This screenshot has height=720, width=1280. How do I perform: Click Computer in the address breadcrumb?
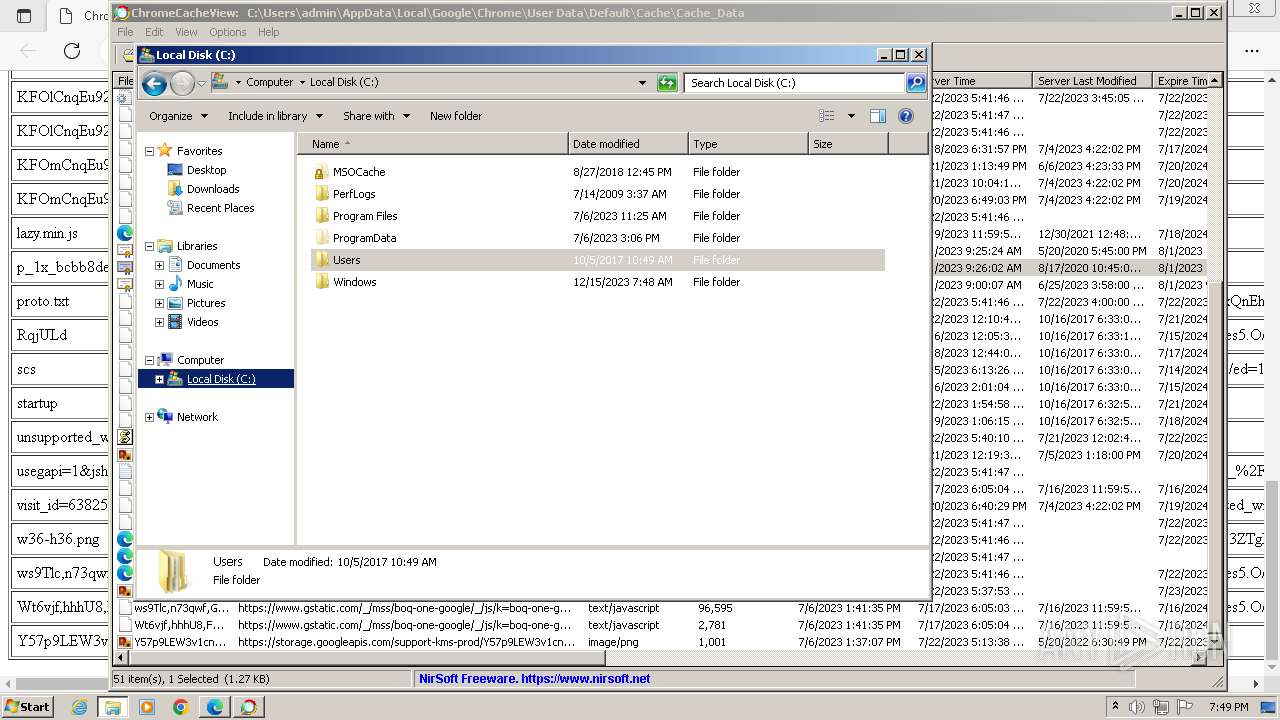[270, 83]
